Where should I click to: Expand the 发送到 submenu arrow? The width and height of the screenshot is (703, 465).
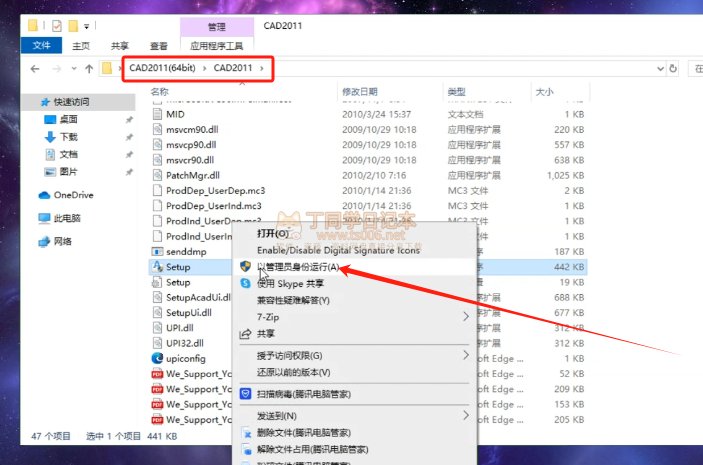click(466, 416)
